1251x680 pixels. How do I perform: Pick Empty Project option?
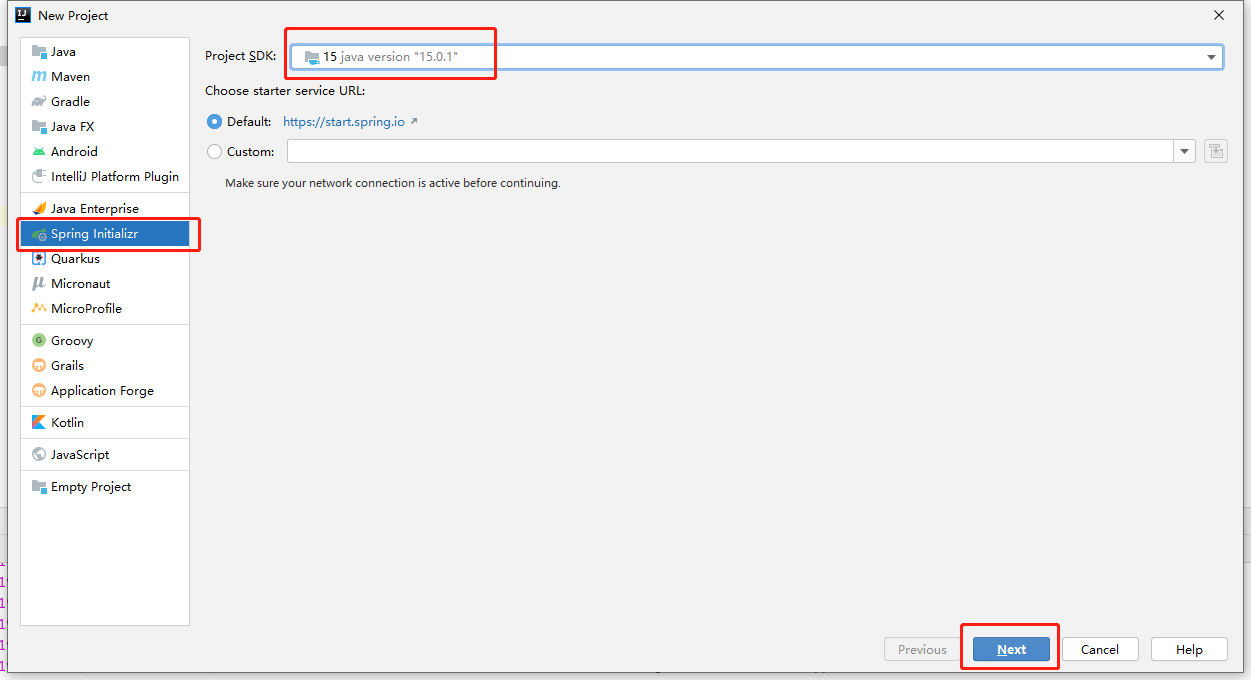[x=105, y=487]
